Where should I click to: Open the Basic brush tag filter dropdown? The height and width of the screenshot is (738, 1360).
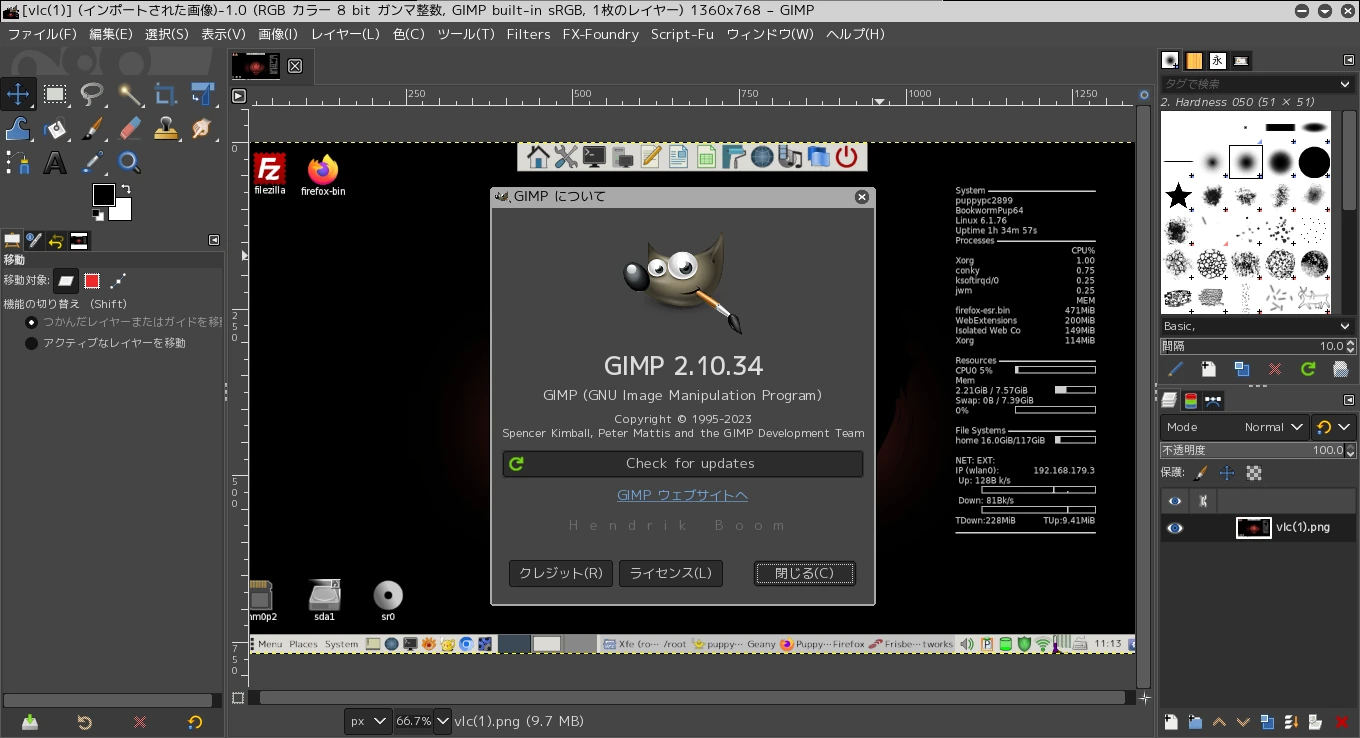tap(1257, 326)
